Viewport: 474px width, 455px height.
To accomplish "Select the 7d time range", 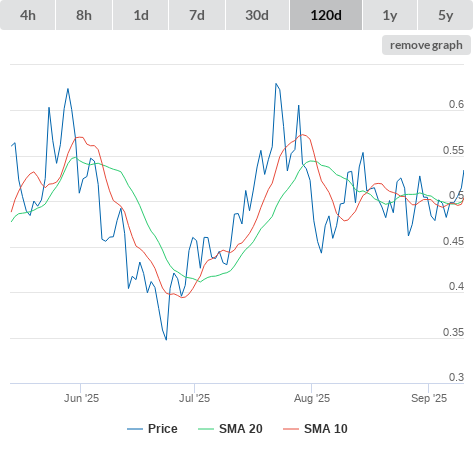I will point(197,15).
